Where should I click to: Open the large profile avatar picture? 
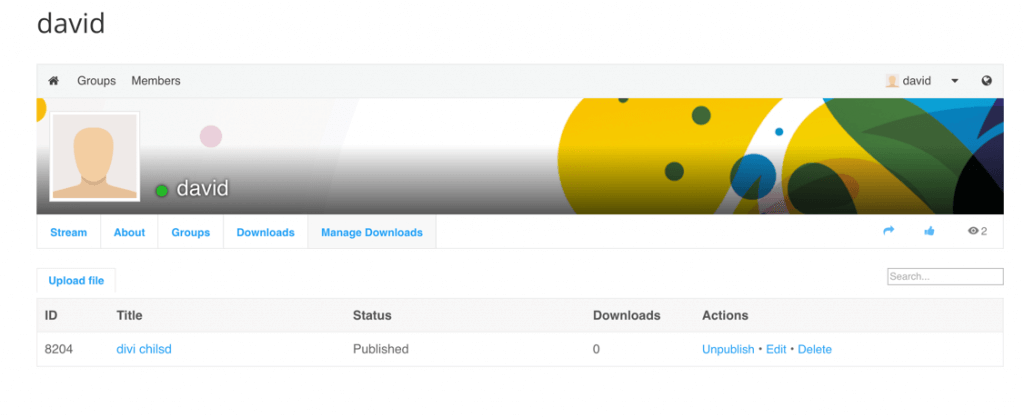pyautogui.click(x=95, y=156)
